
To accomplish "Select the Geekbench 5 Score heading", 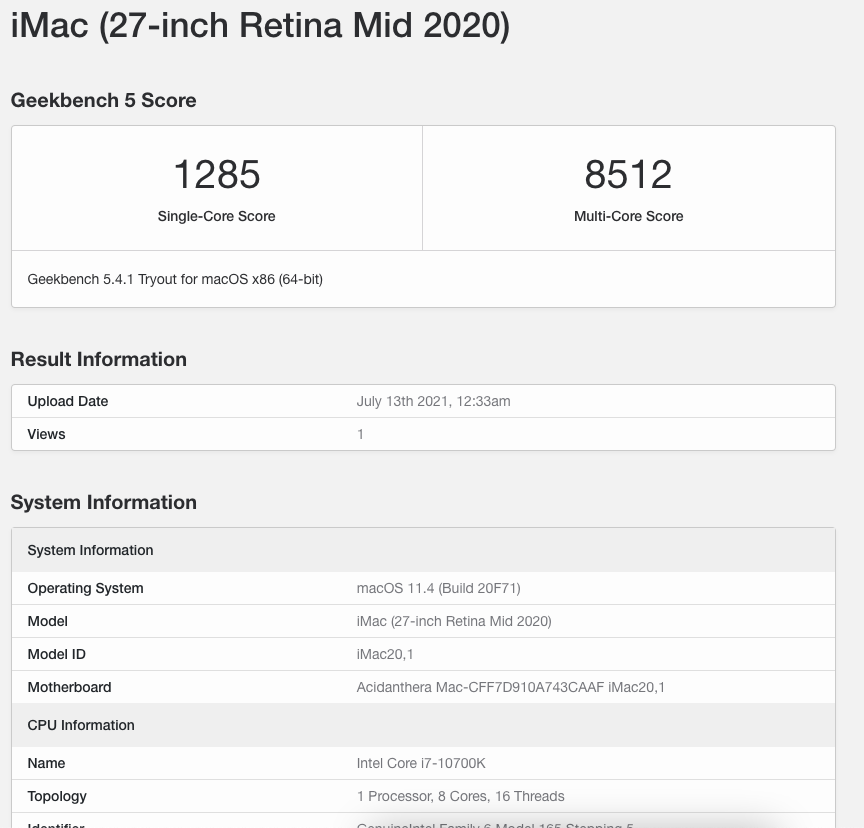I will coord(104,100).
